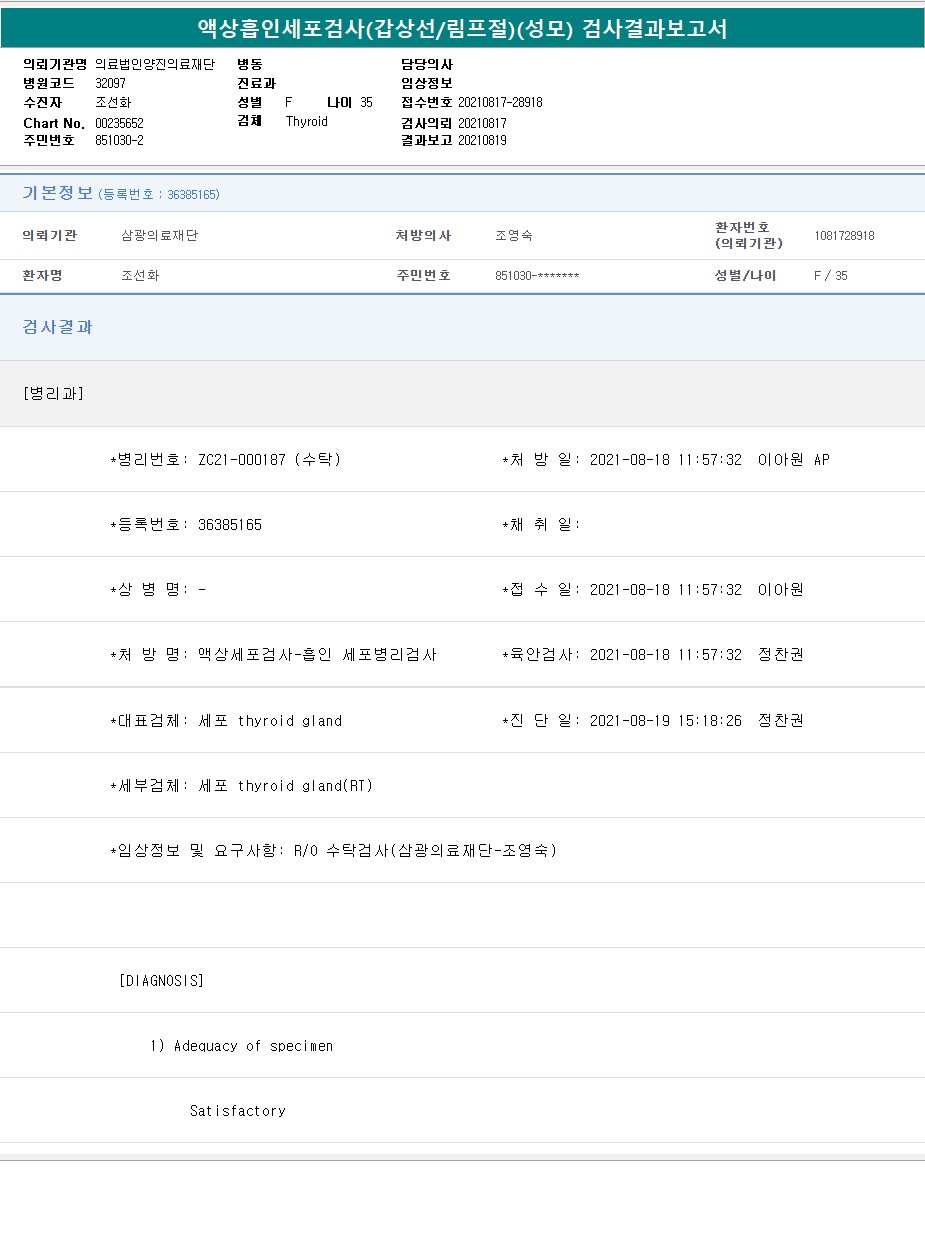Select the Chart No. value 00235652
The image size is (925, 1240).
(119, 123)
